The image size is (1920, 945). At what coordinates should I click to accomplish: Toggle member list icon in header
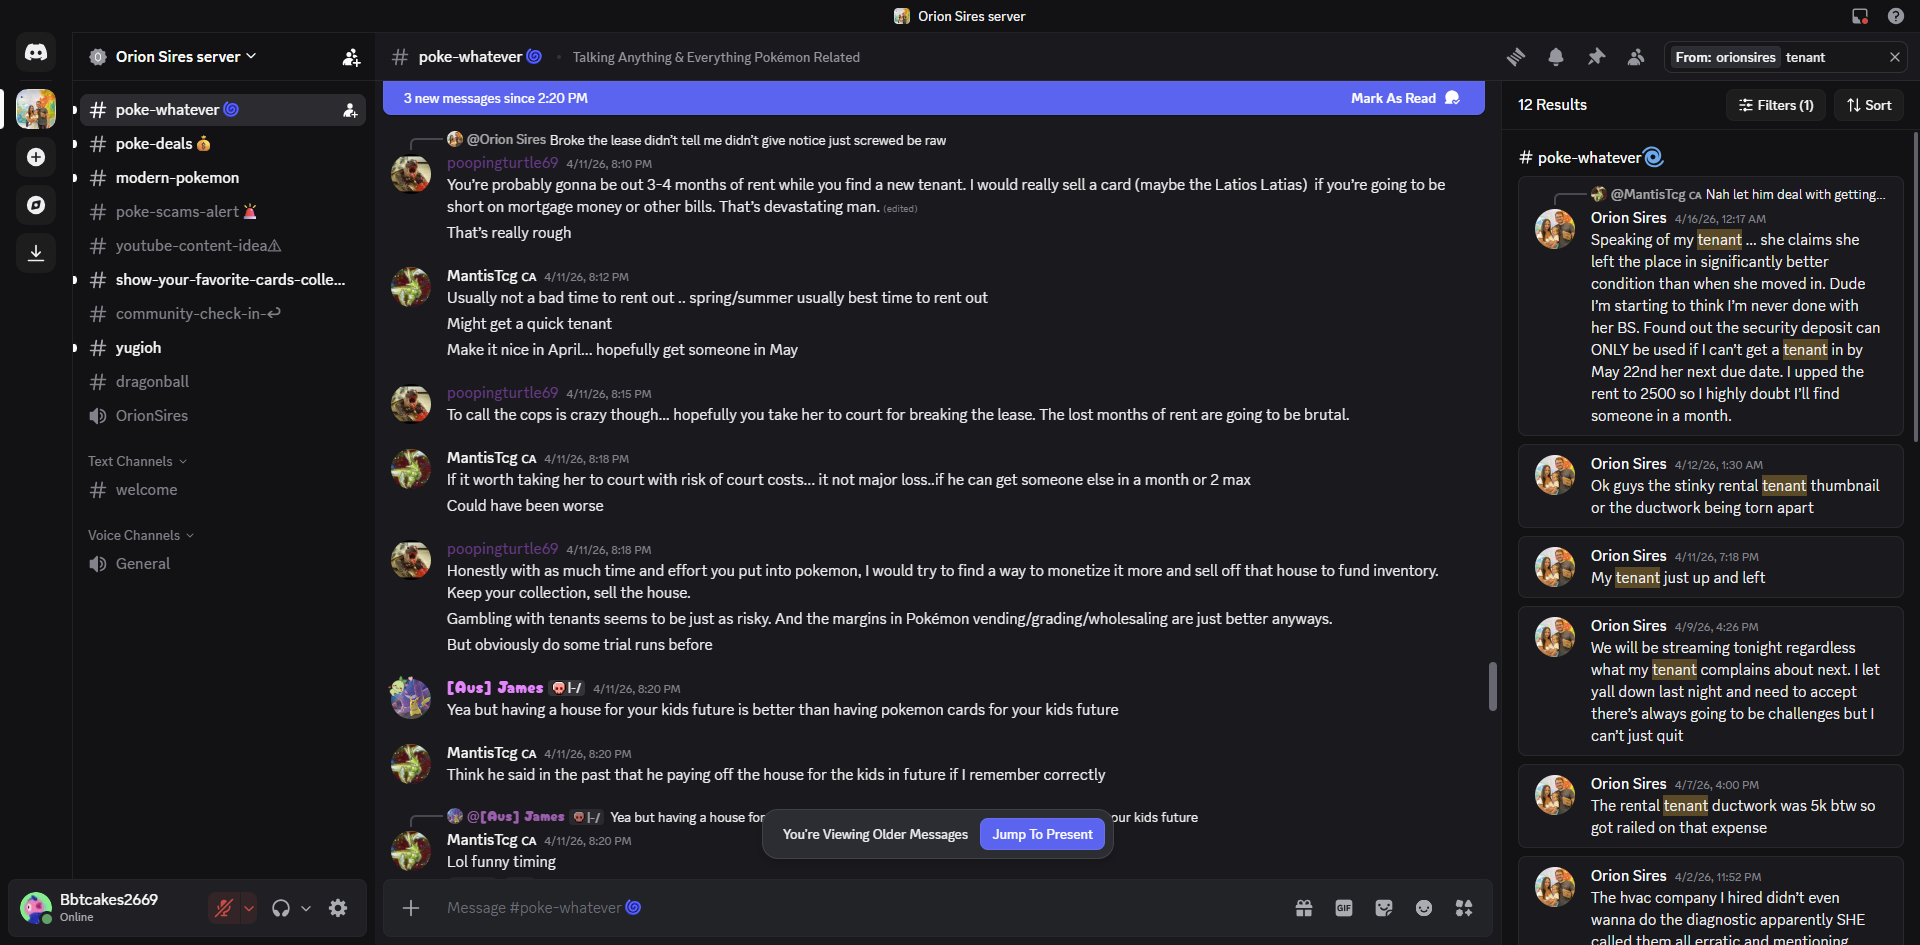point(1636,57)
